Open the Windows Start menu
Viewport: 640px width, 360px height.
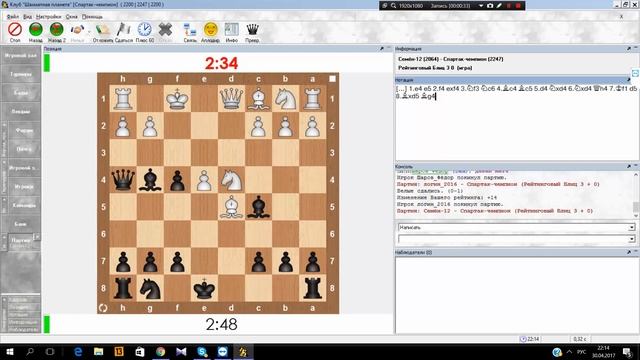9,352
